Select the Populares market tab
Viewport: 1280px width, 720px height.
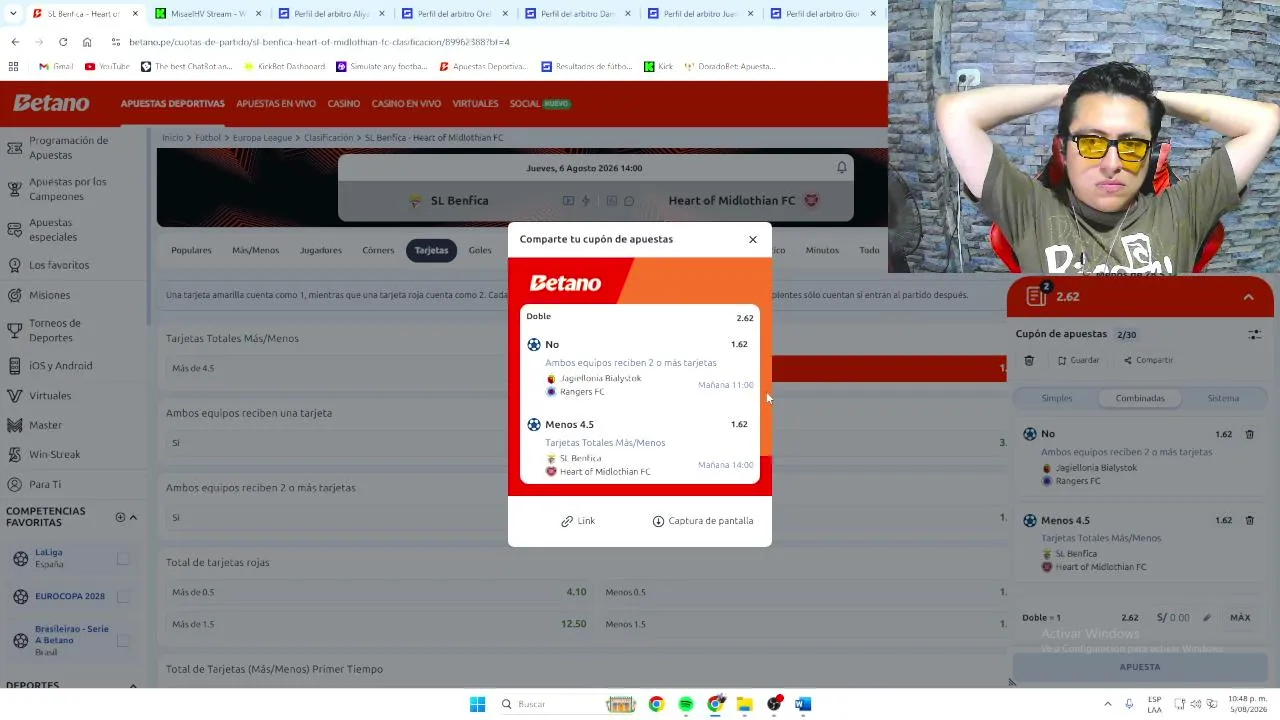(191, 250)
